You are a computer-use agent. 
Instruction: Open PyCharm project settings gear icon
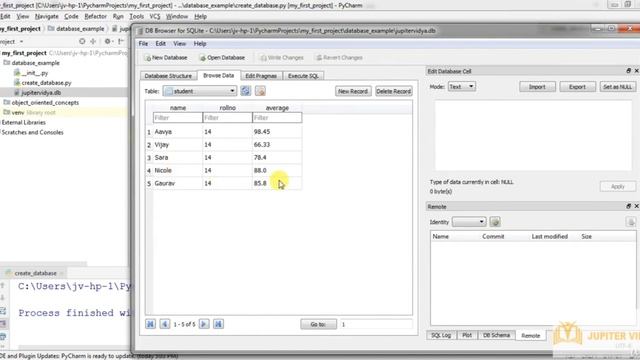[x=108, y=41]
